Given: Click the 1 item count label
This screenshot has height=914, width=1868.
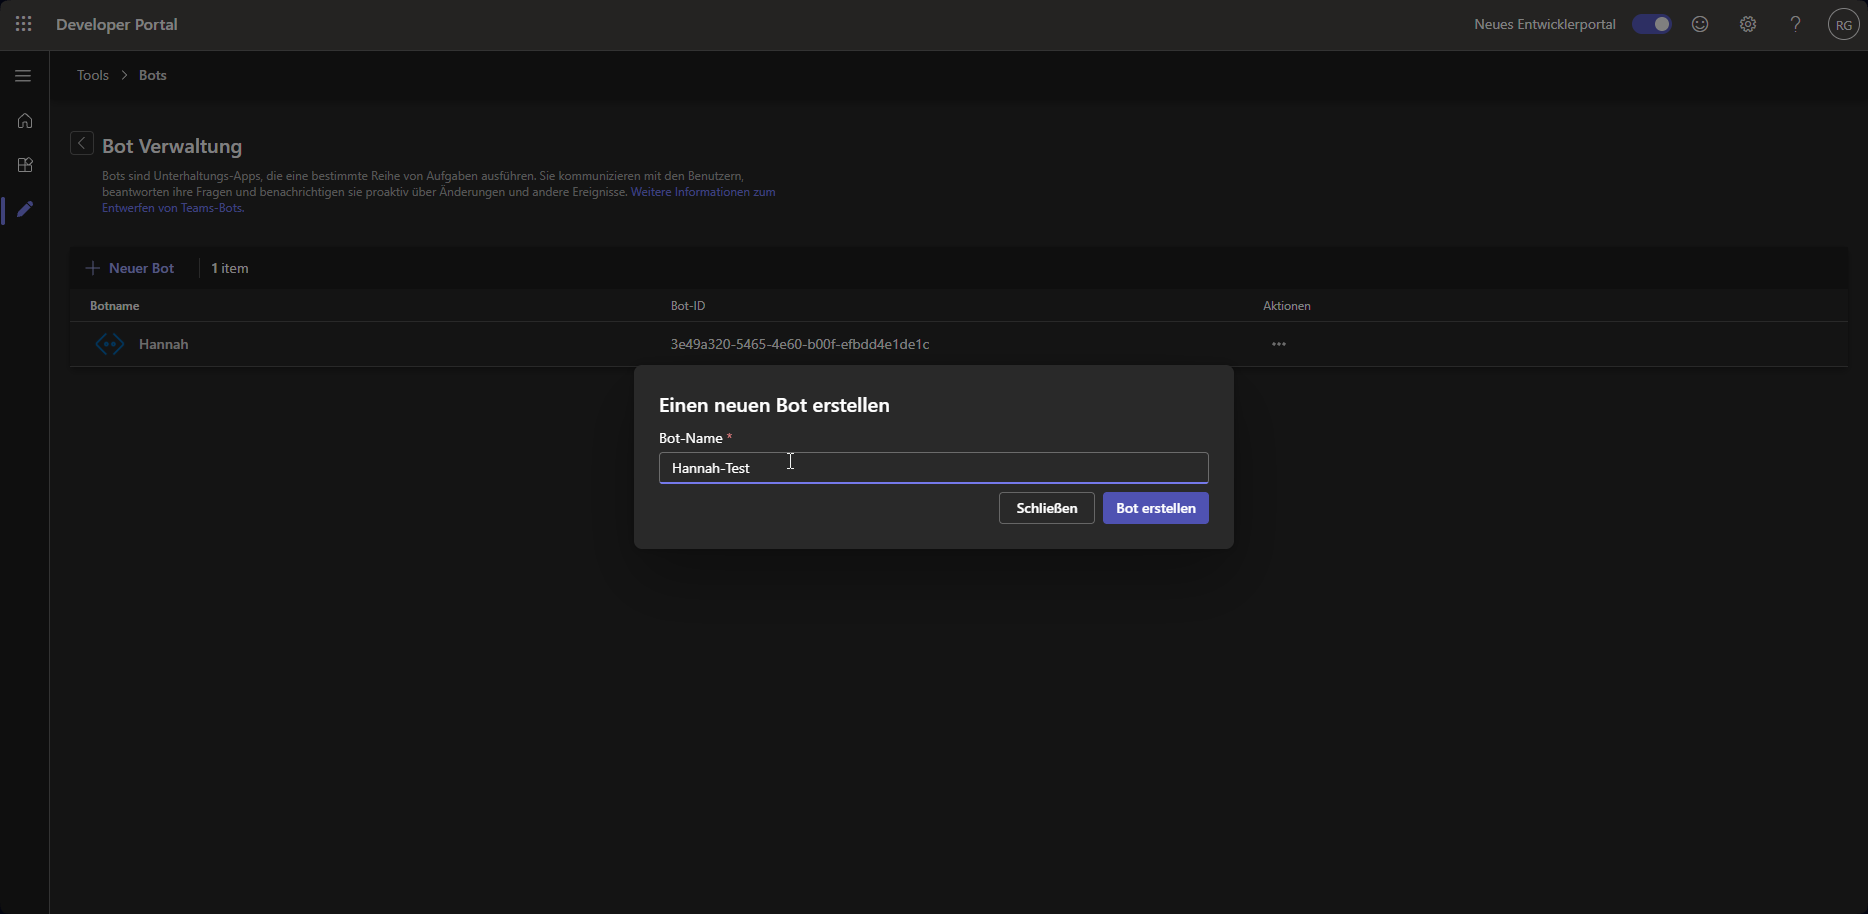Looking at the screenshot, I should tap(230, 268).
